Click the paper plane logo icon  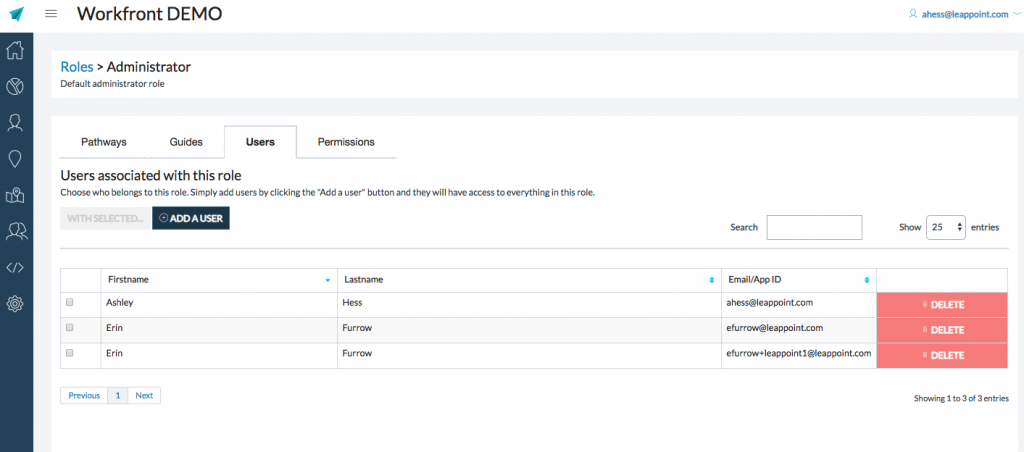pos(16,14)
